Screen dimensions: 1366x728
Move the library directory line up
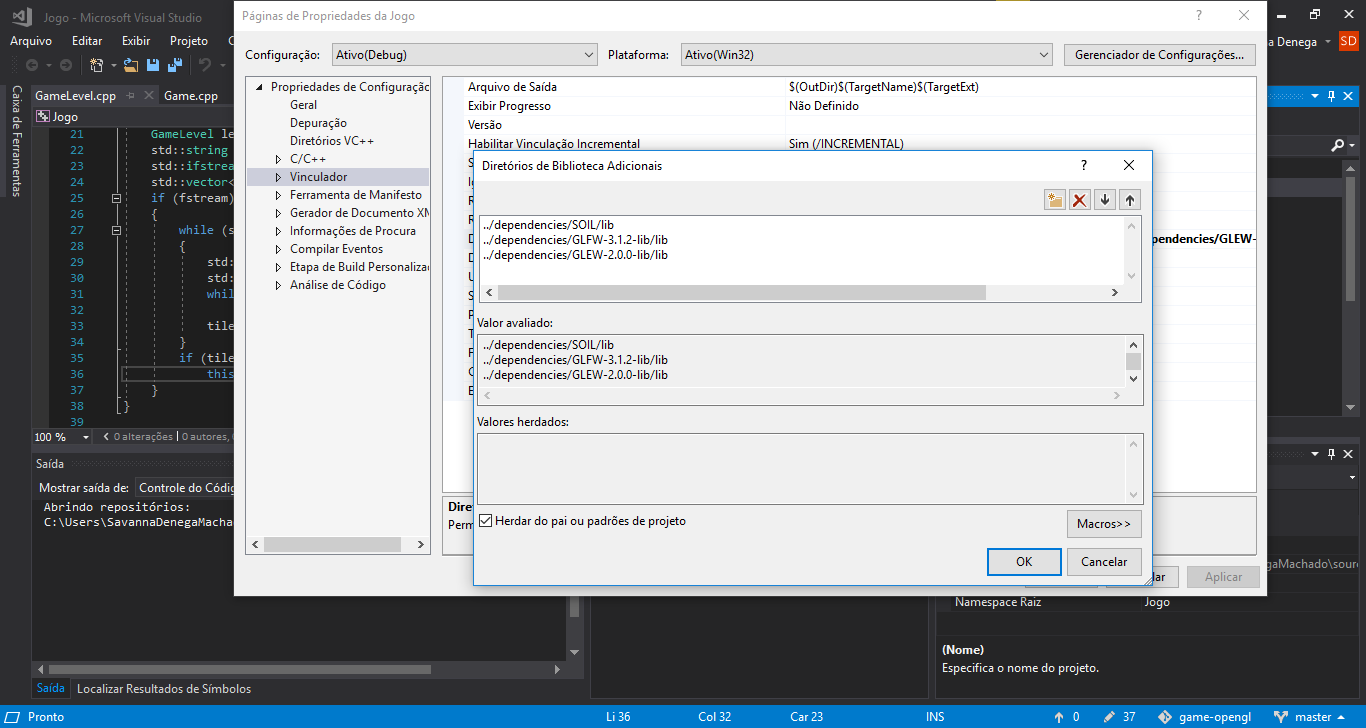(x=1130, y=200)
